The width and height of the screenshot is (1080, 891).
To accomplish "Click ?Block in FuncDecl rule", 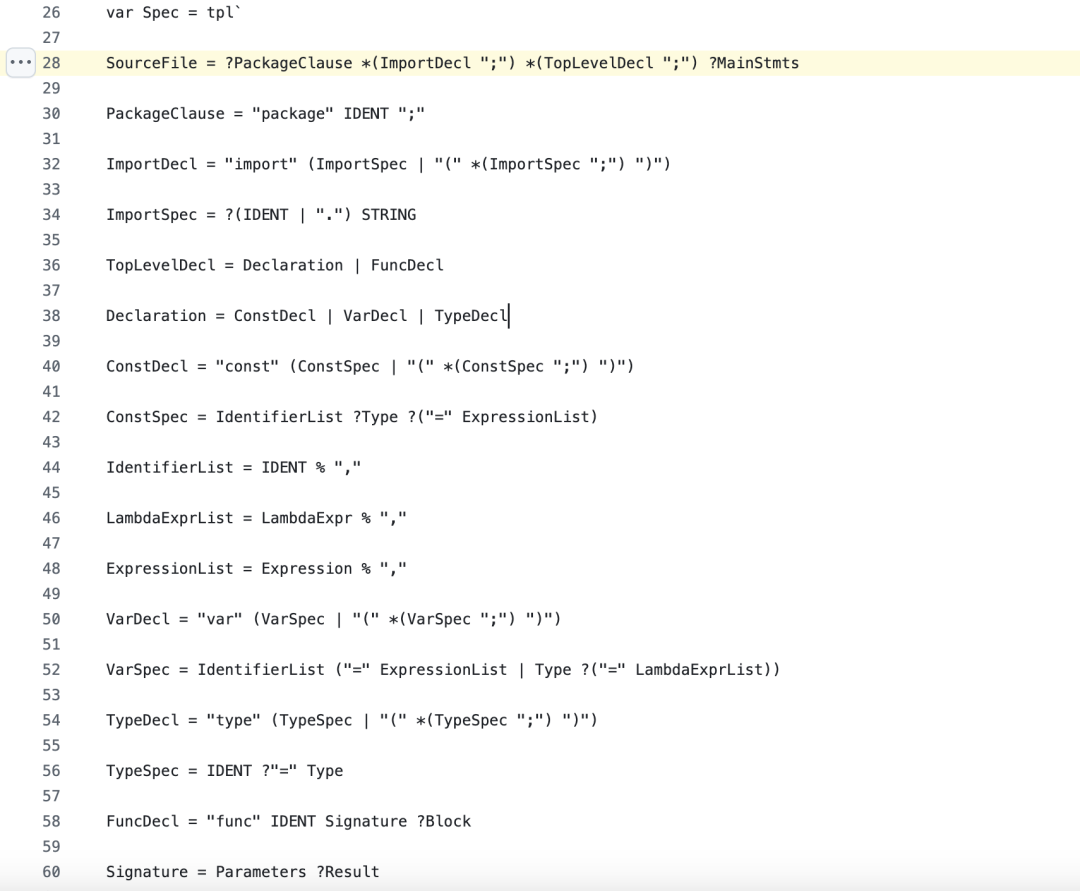I will pyautogui.click(x=444, y=821).
